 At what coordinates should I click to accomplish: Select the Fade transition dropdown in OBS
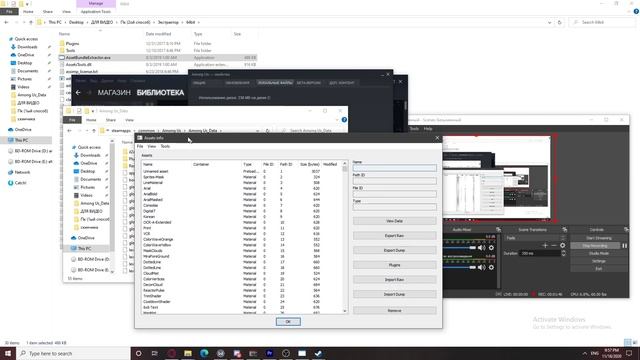click(x=535, y=238)
